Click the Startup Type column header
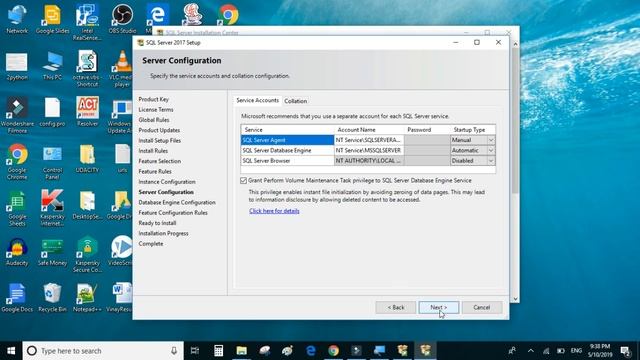The image size is (640, 360). (x=473, y=130)
